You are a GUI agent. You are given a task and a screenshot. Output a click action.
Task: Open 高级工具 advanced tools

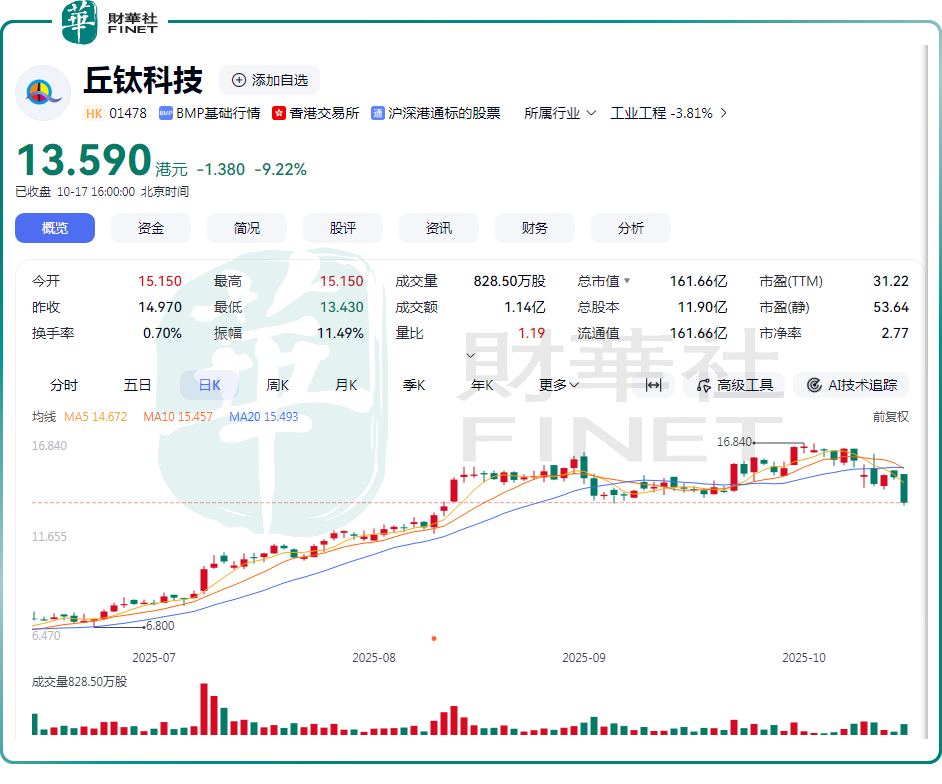point(735,385)
